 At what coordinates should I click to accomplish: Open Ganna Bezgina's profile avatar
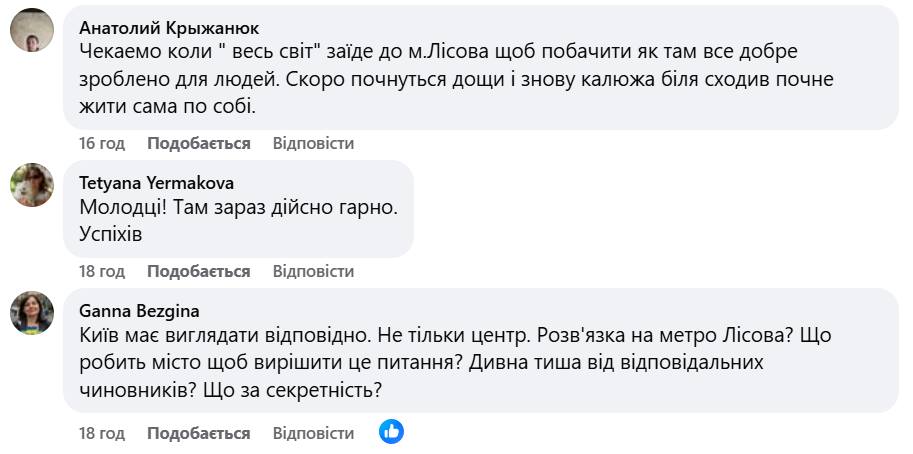pos(31,313)
